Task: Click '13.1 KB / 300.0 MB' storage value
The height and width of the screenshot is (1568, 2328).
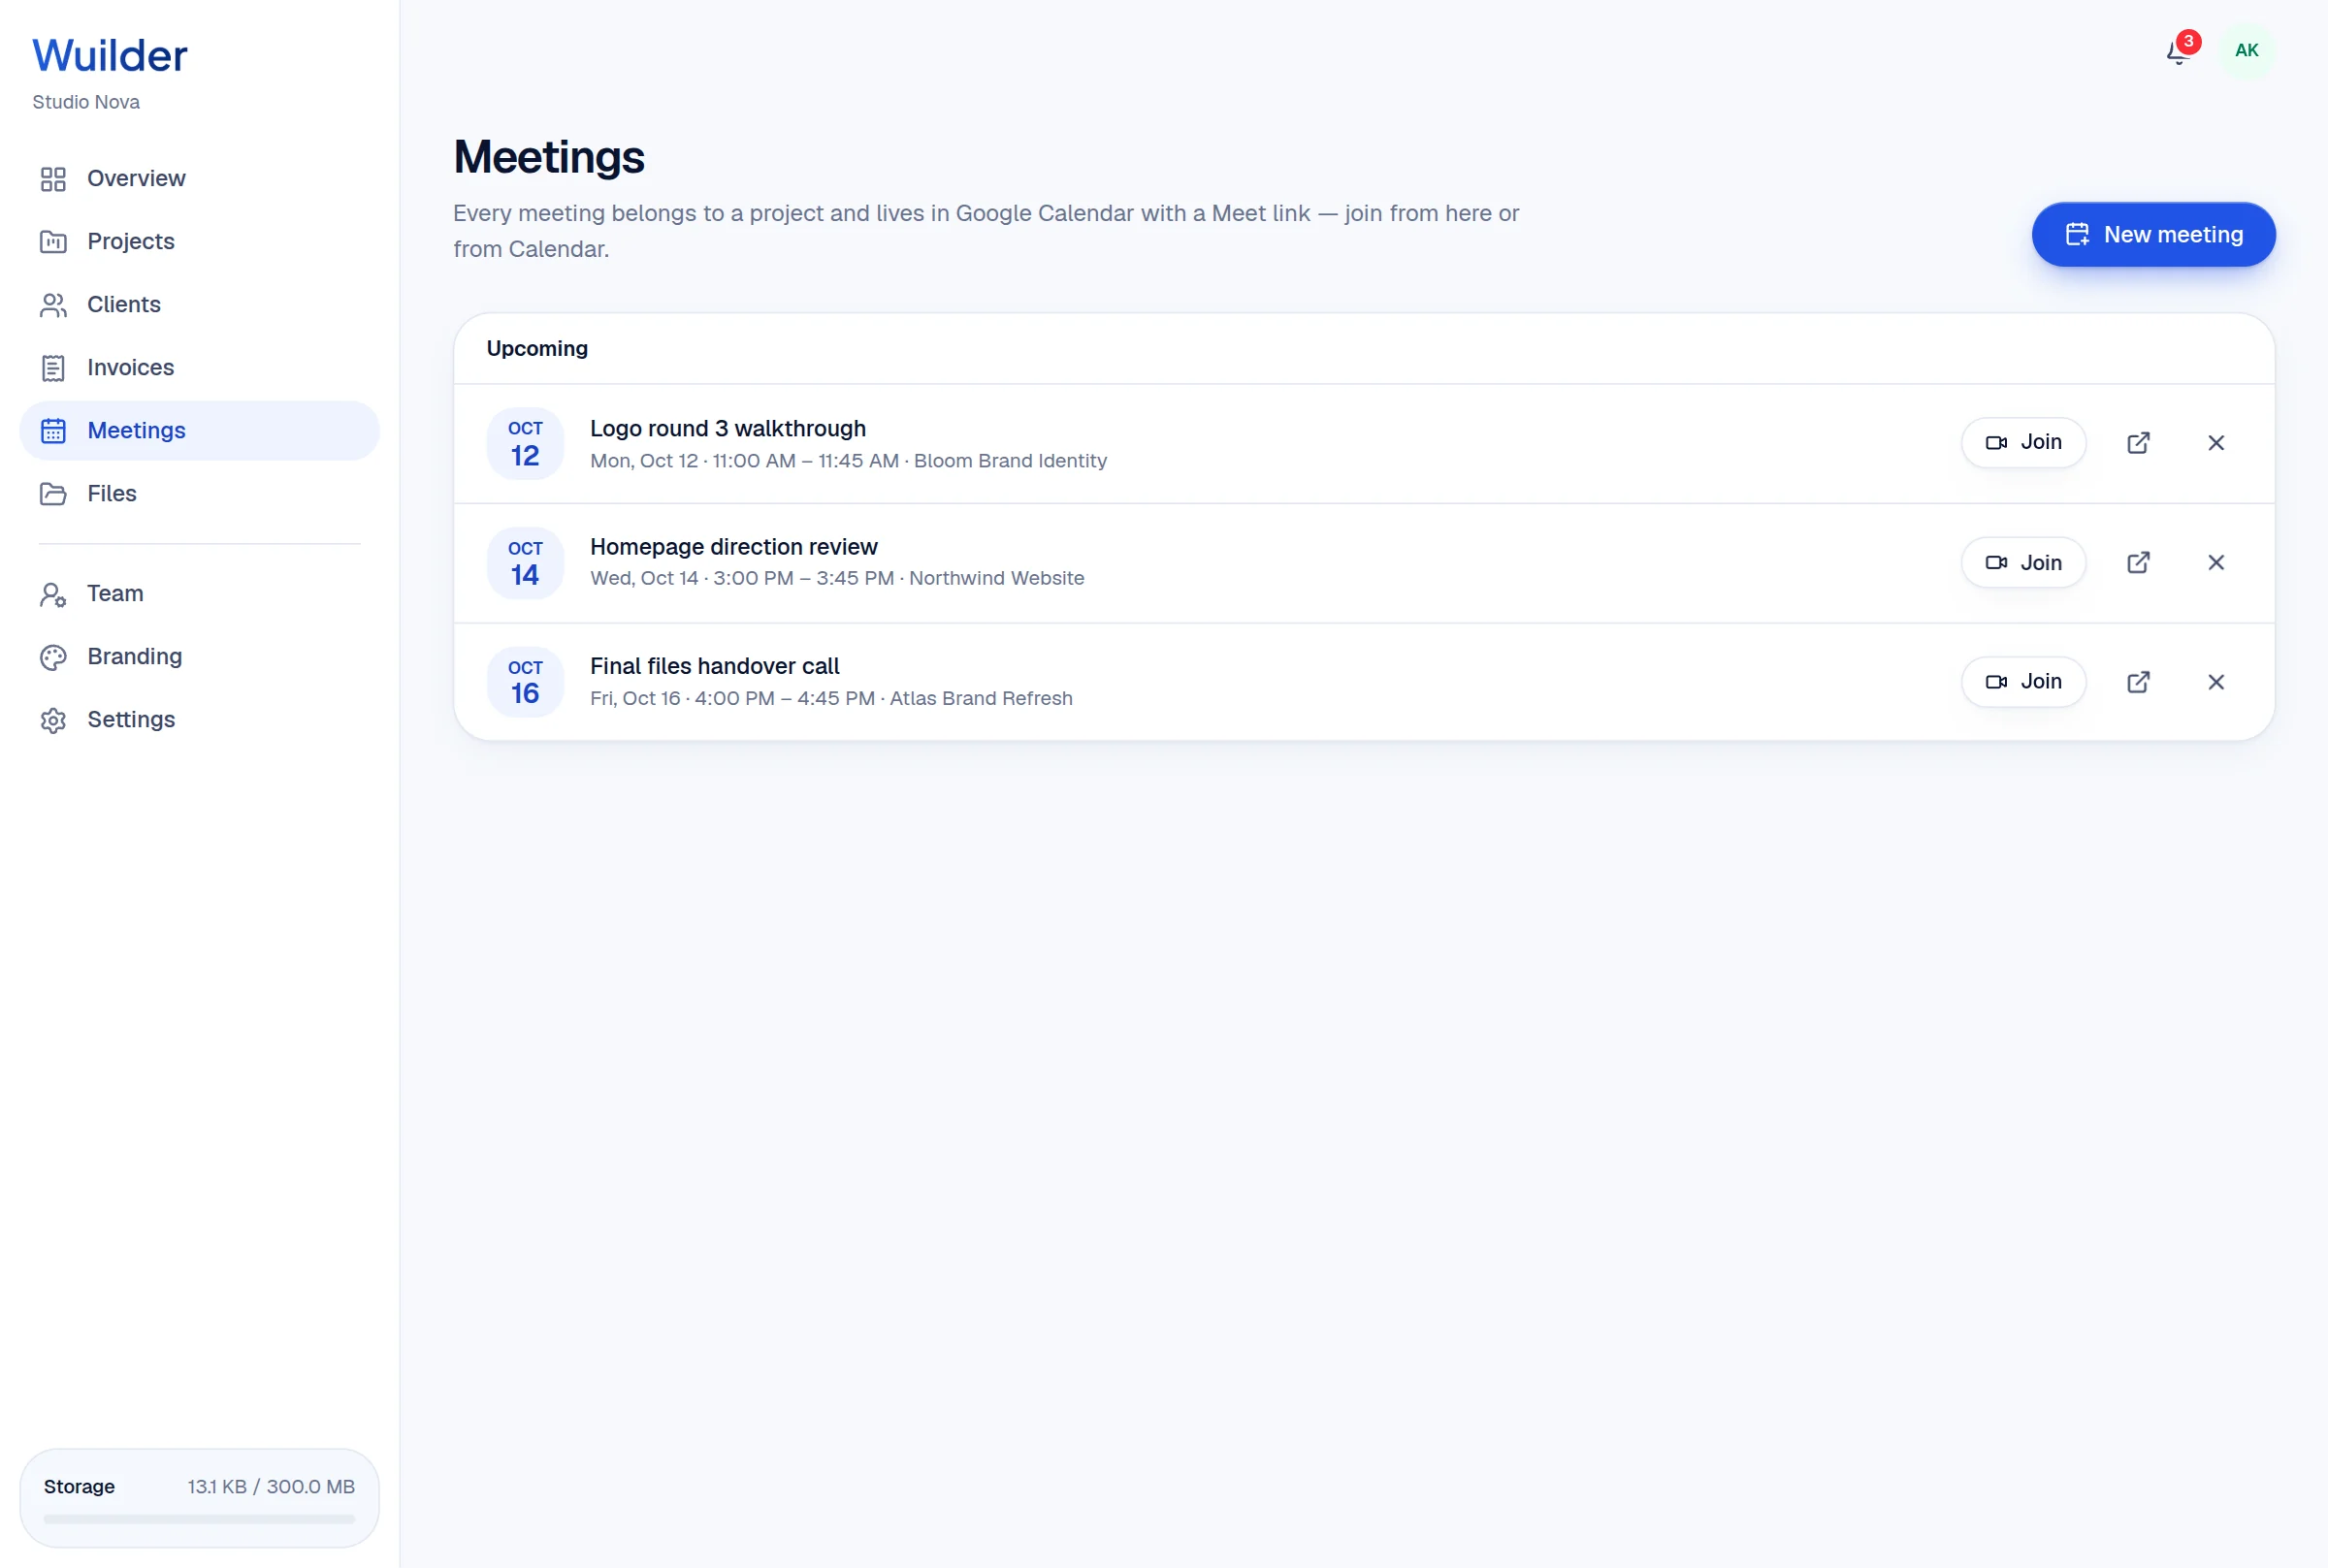Action: (x=271, y=1486)
